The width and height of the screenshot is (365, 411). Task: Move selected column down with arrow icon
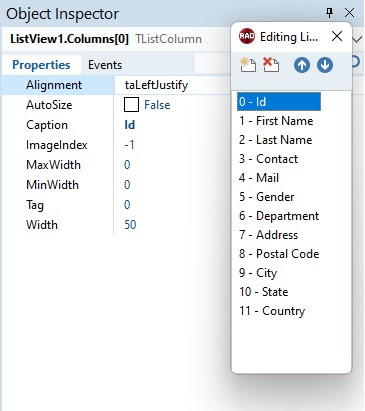[325, 65]
